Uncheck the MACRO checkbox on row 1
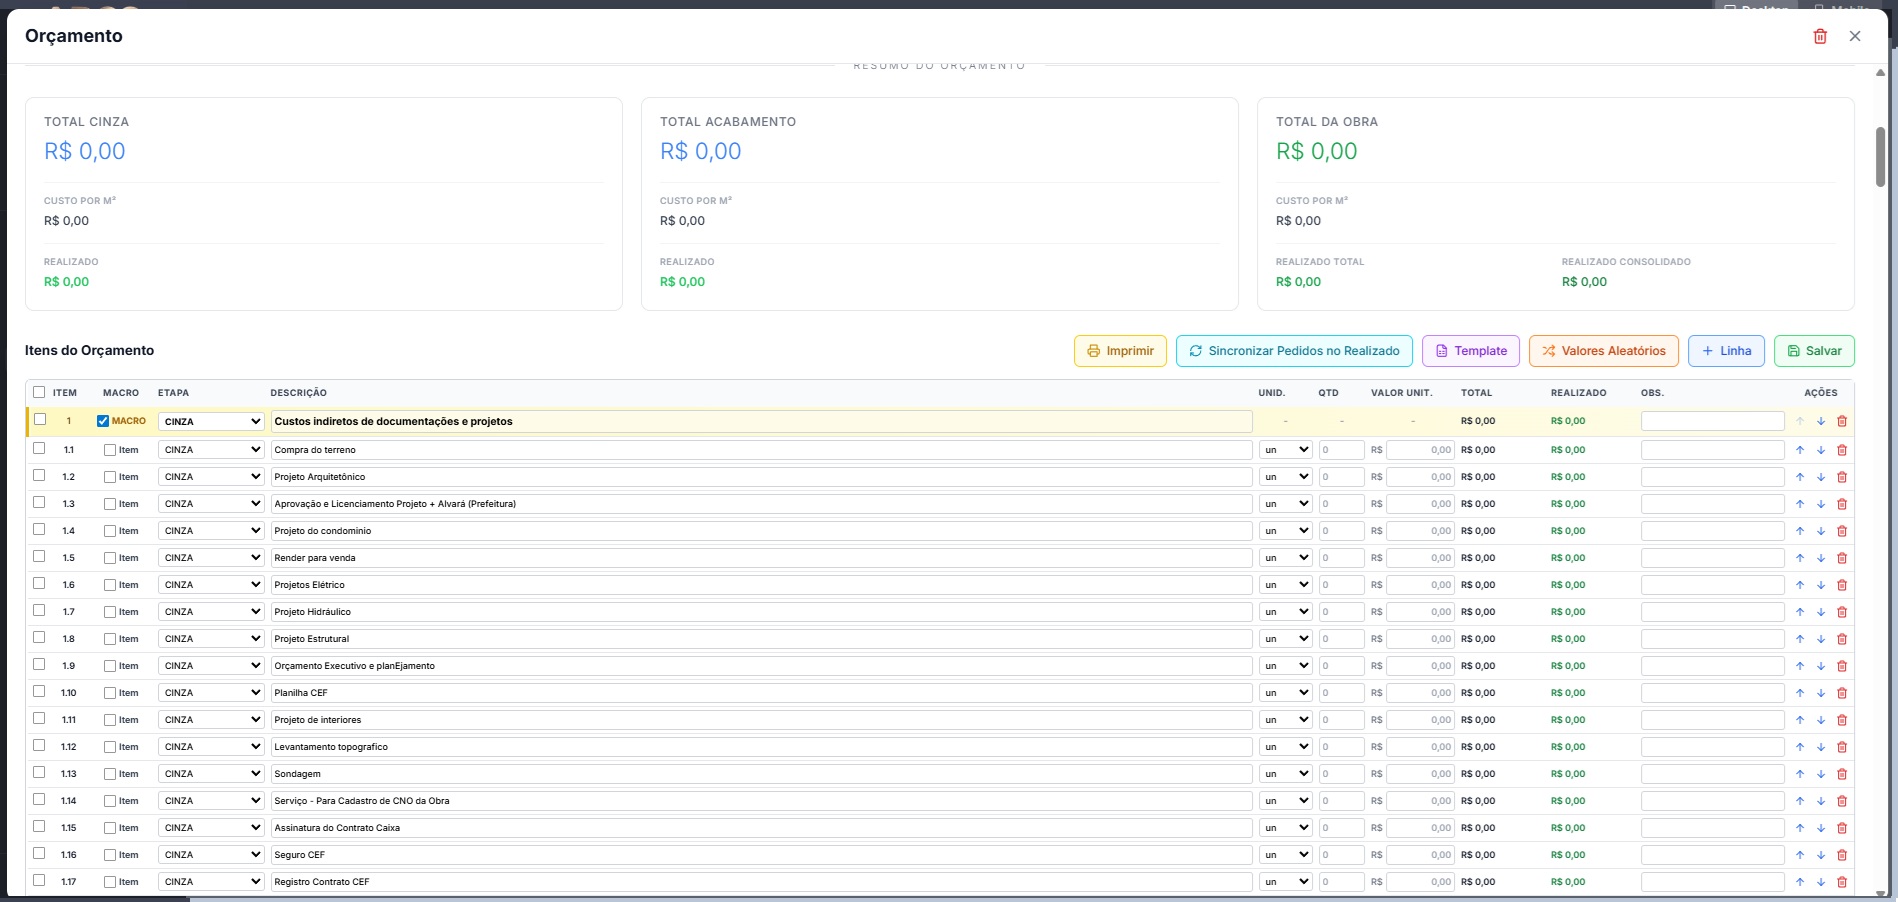This screenshot has height=902, width=1898. 103,421
